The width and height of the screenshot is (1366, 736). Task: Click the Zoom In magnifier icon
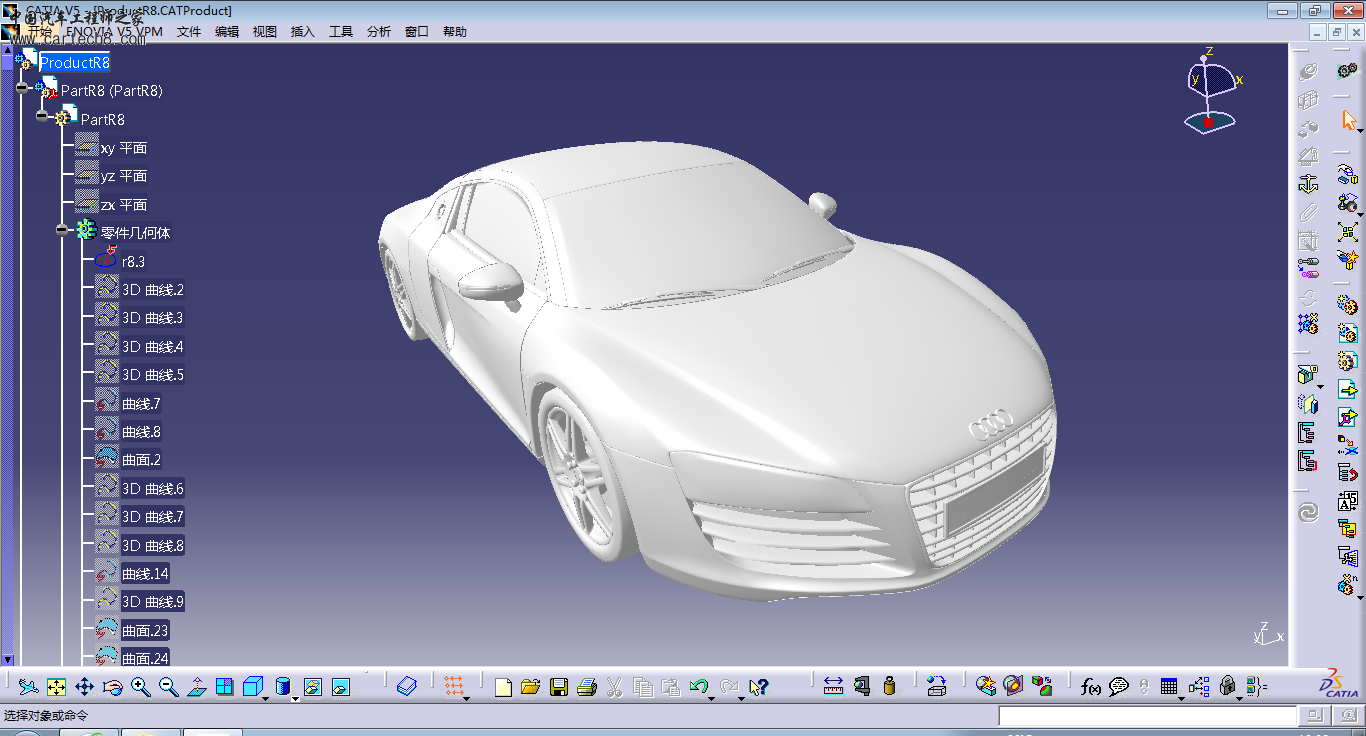141,687
